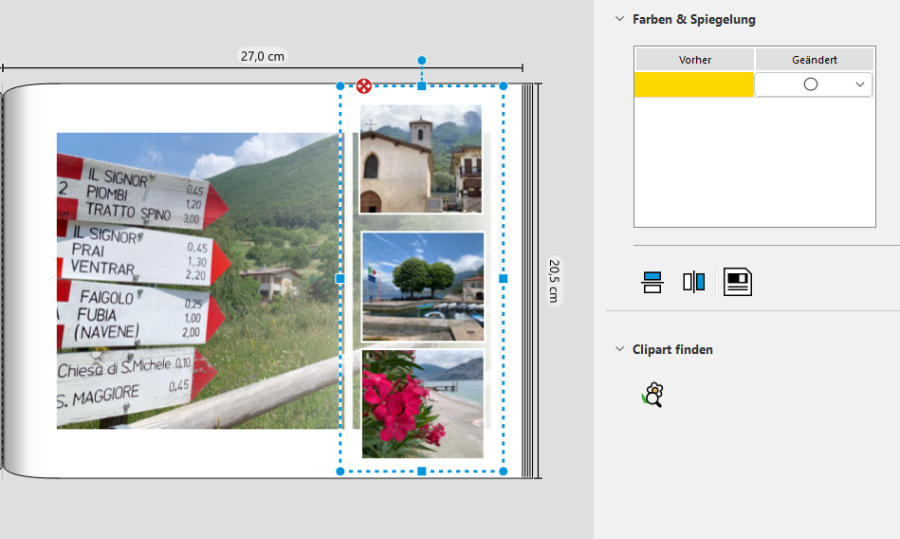This screenshot has height=539, width=900.
Task: Select the harbor with trees photo
Action: coord(423,286)
